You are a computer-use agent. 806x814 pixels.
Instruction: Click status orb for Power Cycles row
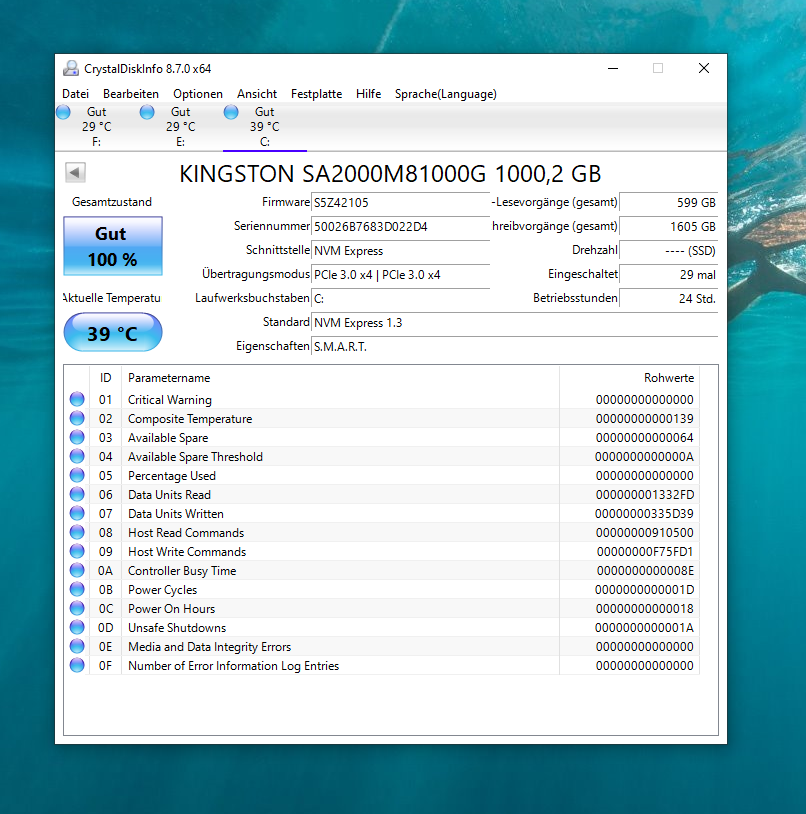pyautogui.click(x=77, y=589)
